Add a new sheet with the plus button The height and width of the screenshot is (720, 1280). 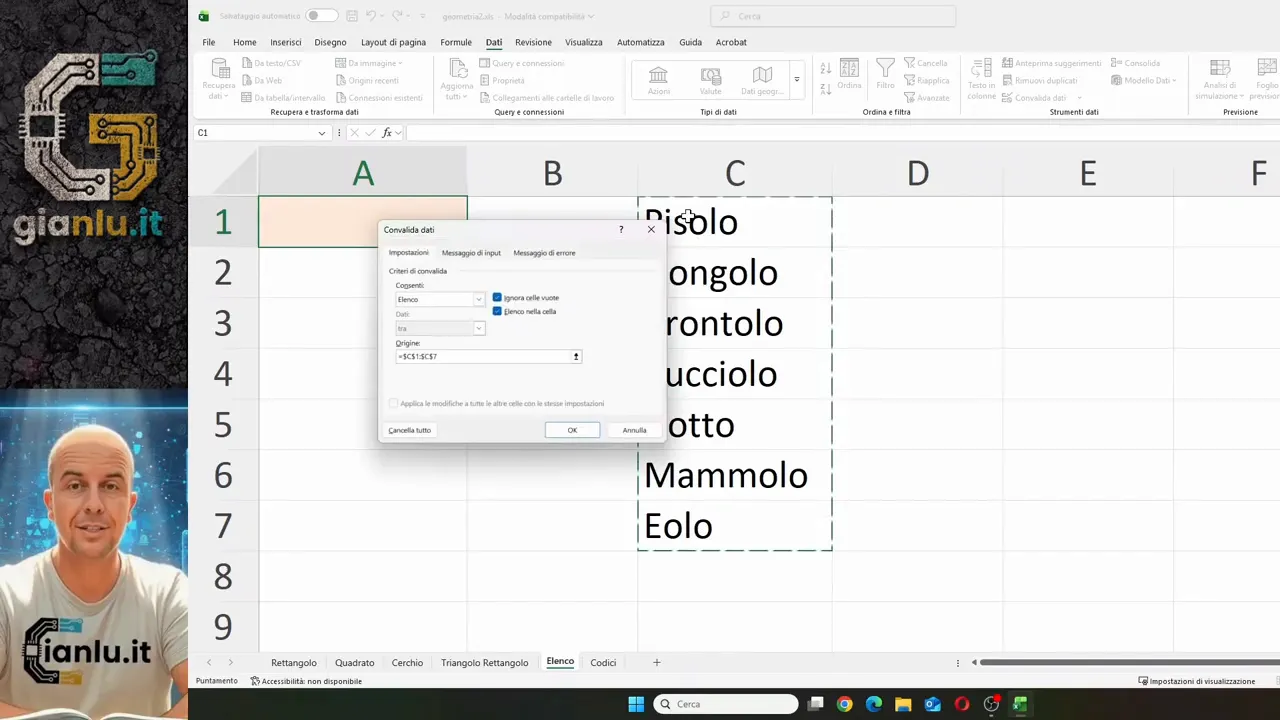pos(656,662)
